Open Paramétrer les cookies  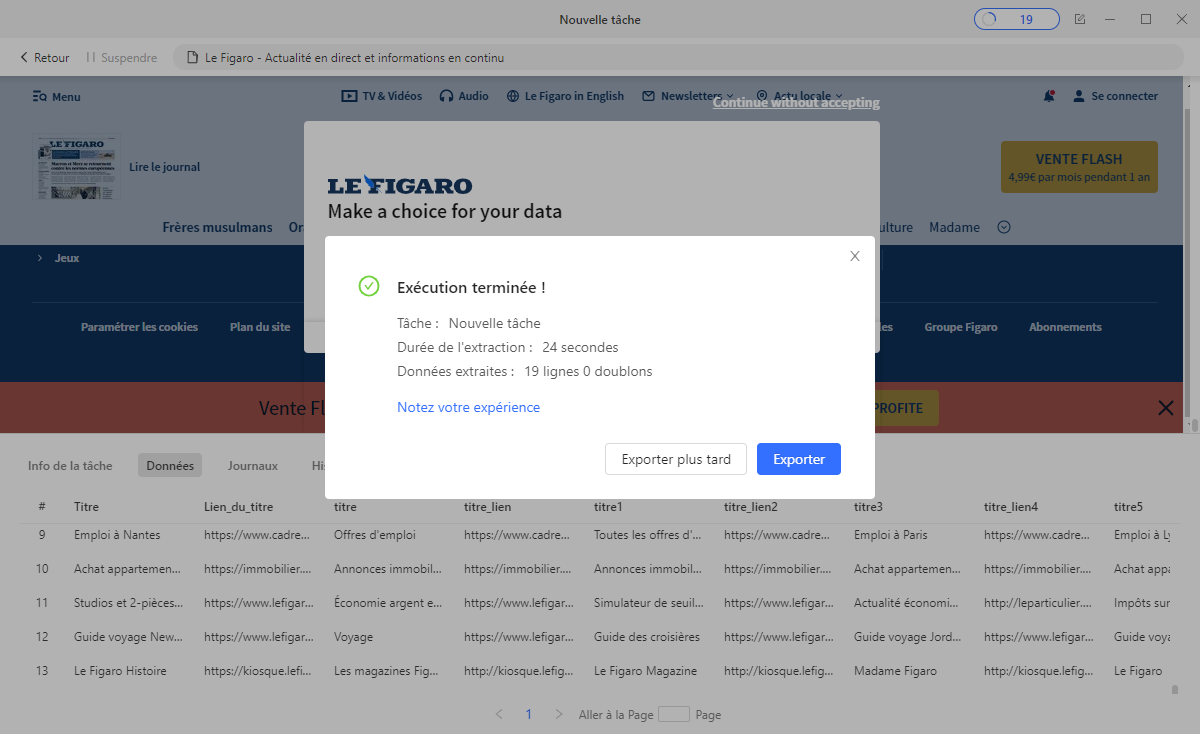point(139,327)
